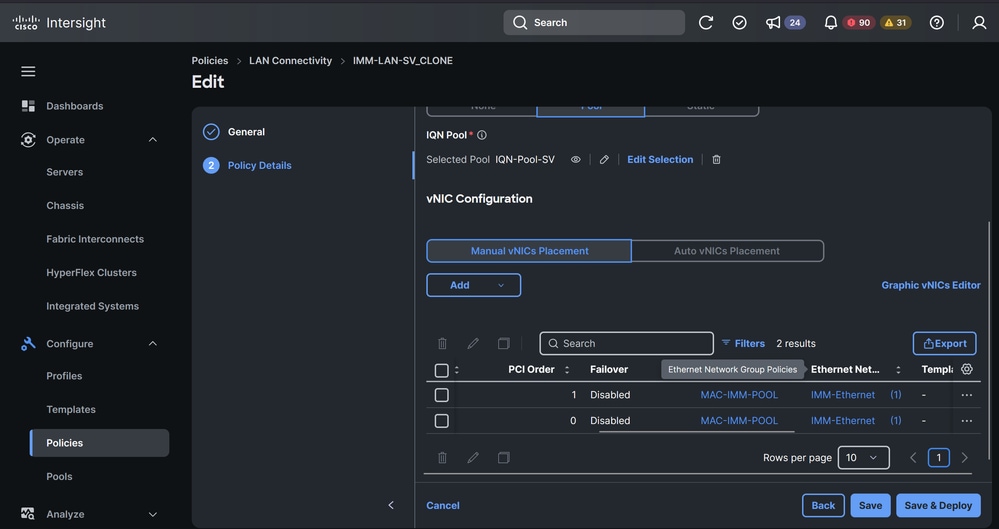The height and width of the screenshot is (529, 999).
Task: Click the Back button
Action: [x=823, y=505]
